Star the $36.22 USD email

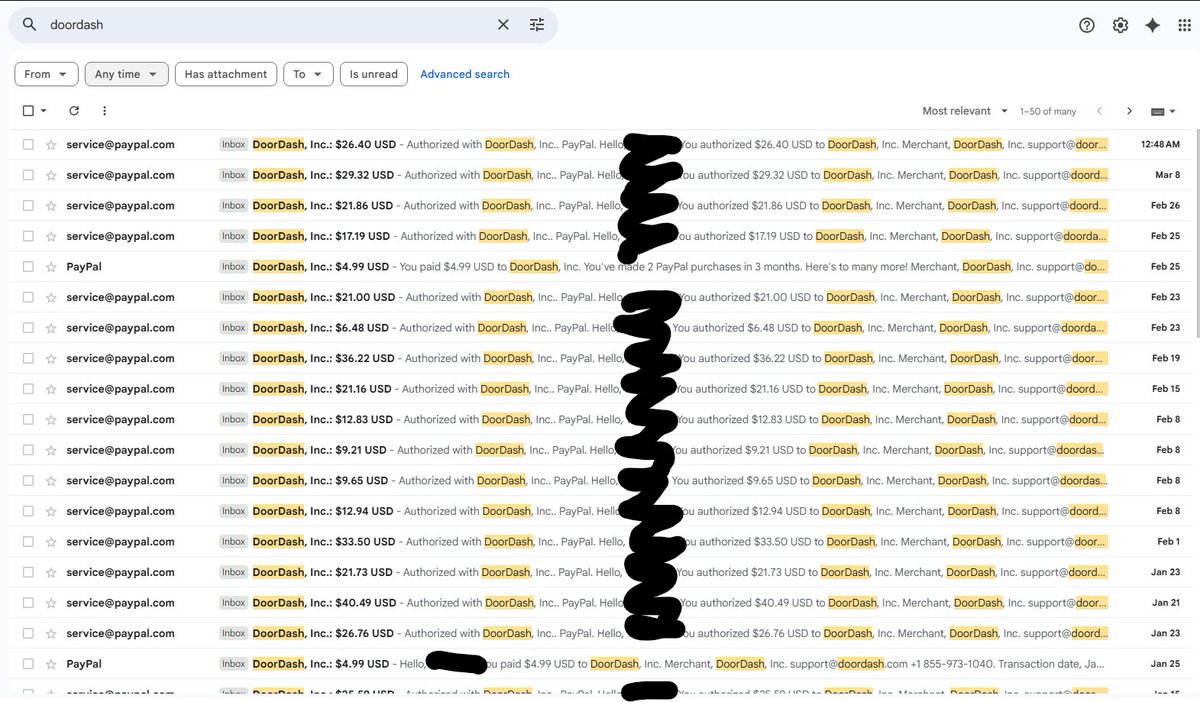click(x=51, y=358)
